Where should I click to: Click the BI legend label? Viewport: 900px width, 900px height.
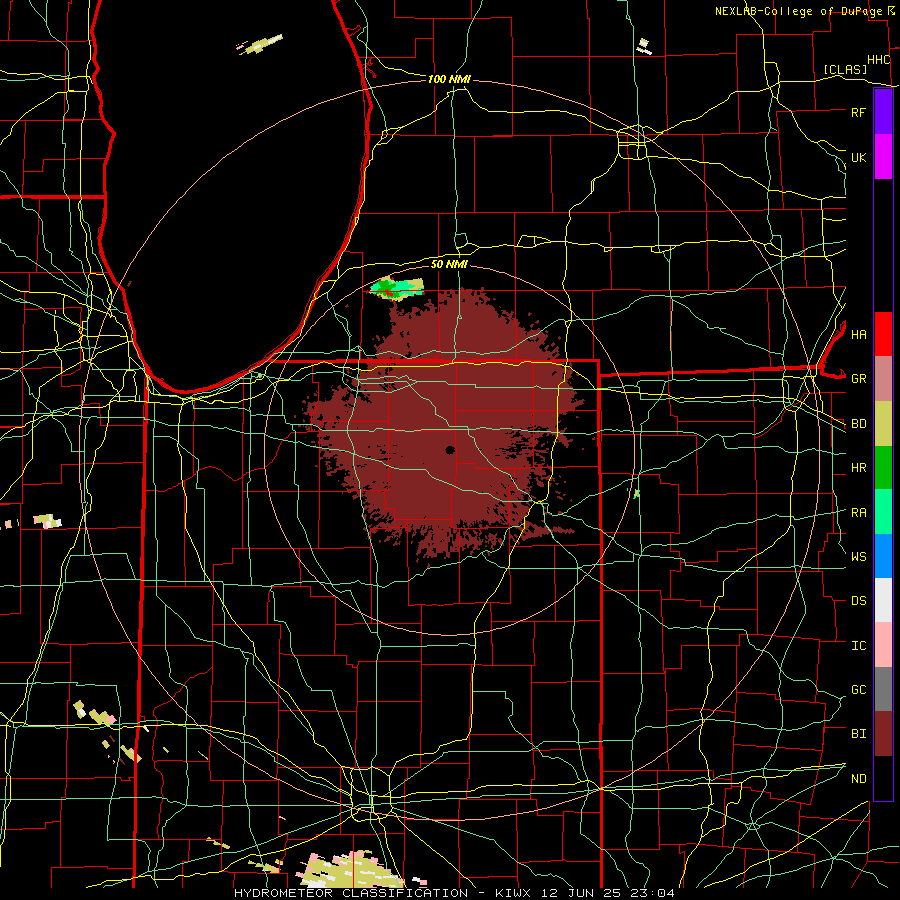click(858, 734)
